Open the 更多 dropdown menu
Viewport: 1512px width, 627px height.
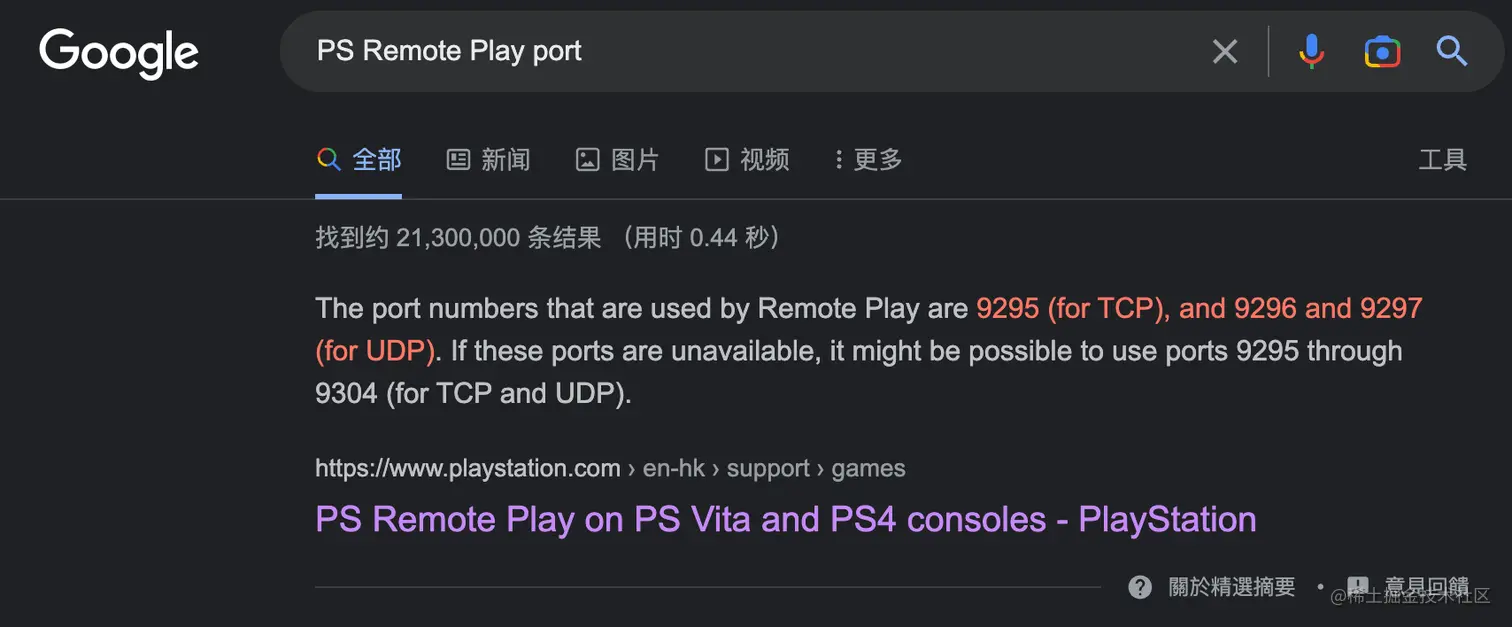866,159
